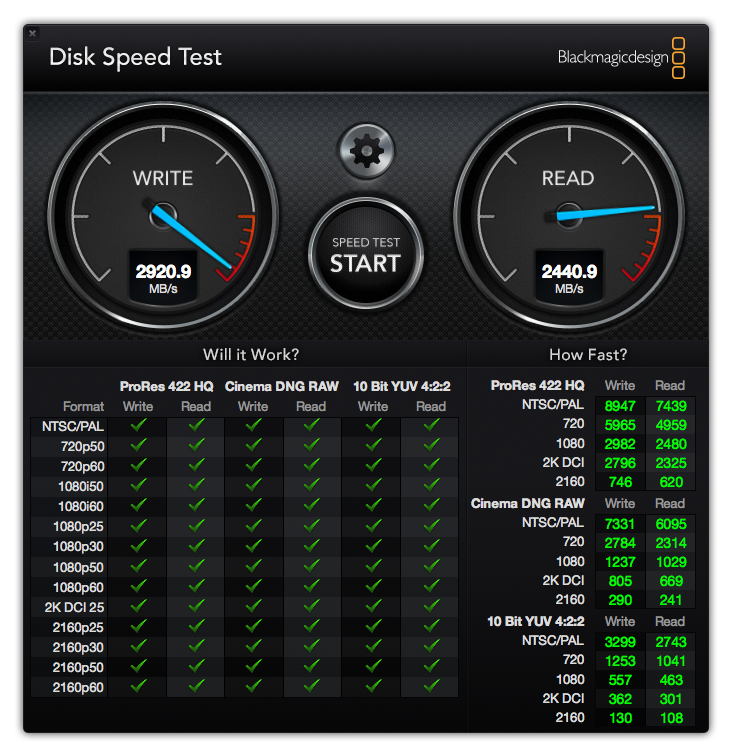Select the 2160p25 format row label

coord(78,628)
